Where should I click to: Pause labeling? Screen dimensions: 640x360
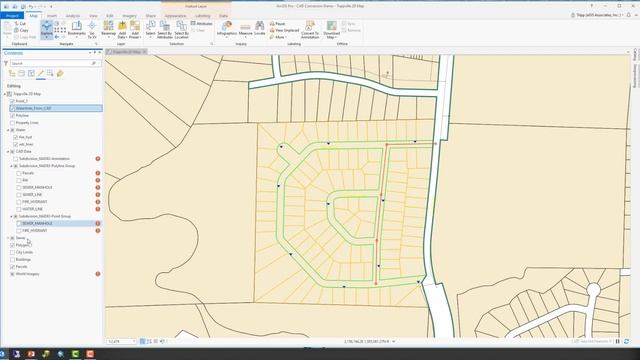pos(278,24)
